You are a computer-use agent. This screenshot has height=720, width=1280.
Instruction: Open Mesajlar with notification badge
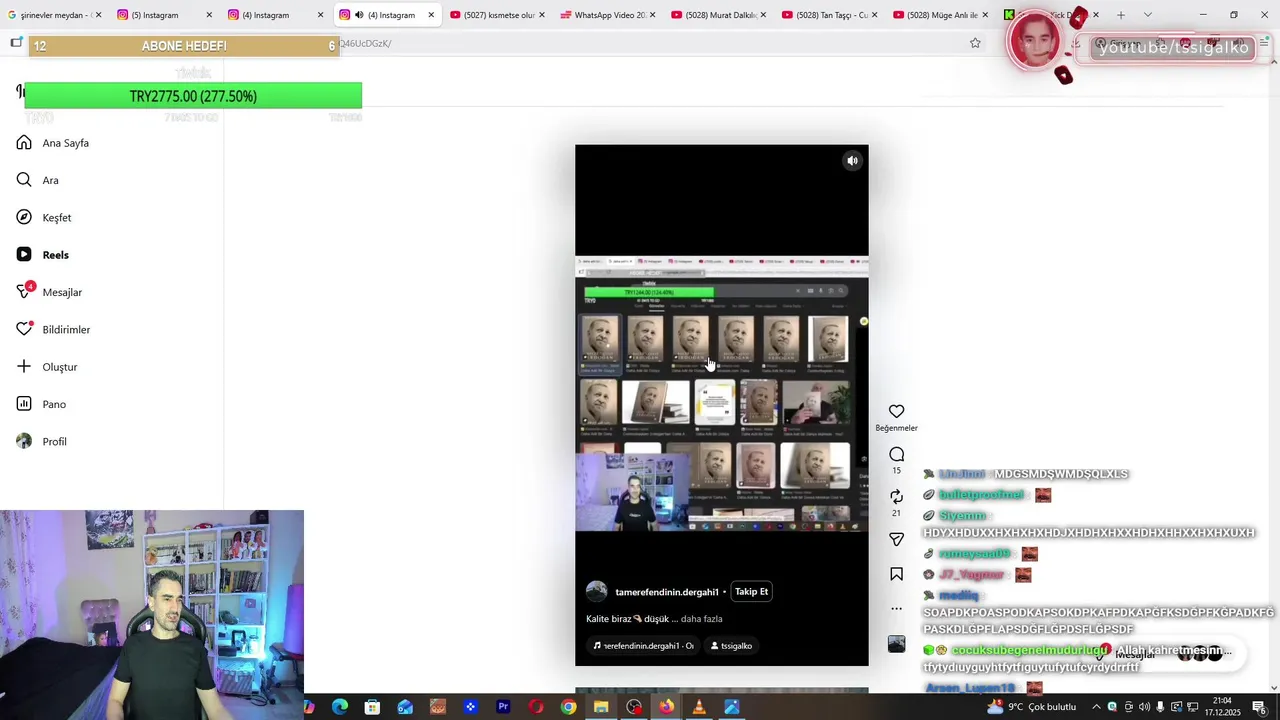(x=49, y=292)
